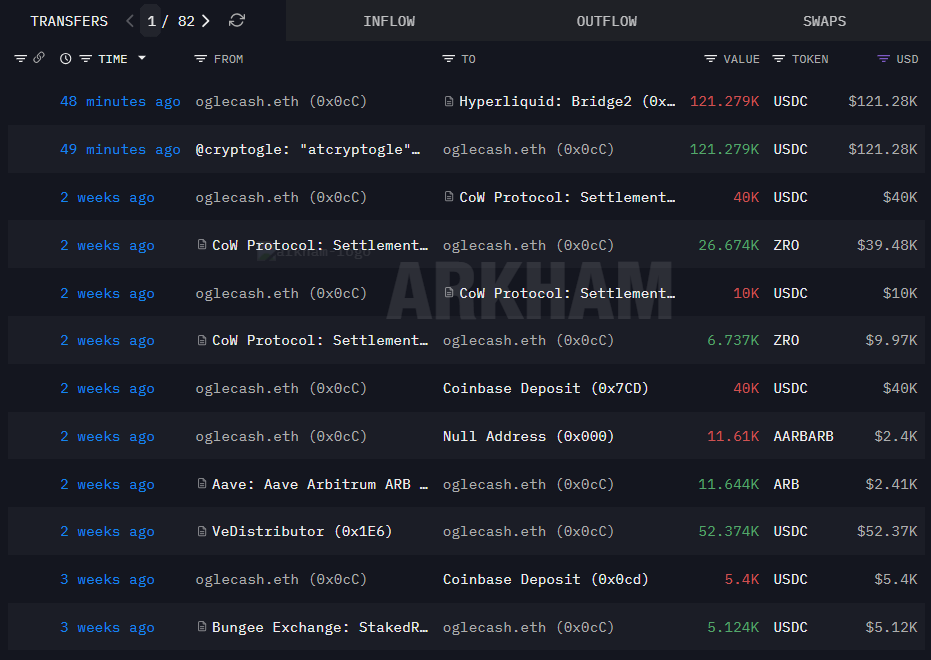The width and height of the screenshot is (931, 660).
Task: Click USD amount $39.48K
Action: pos(887,245)
